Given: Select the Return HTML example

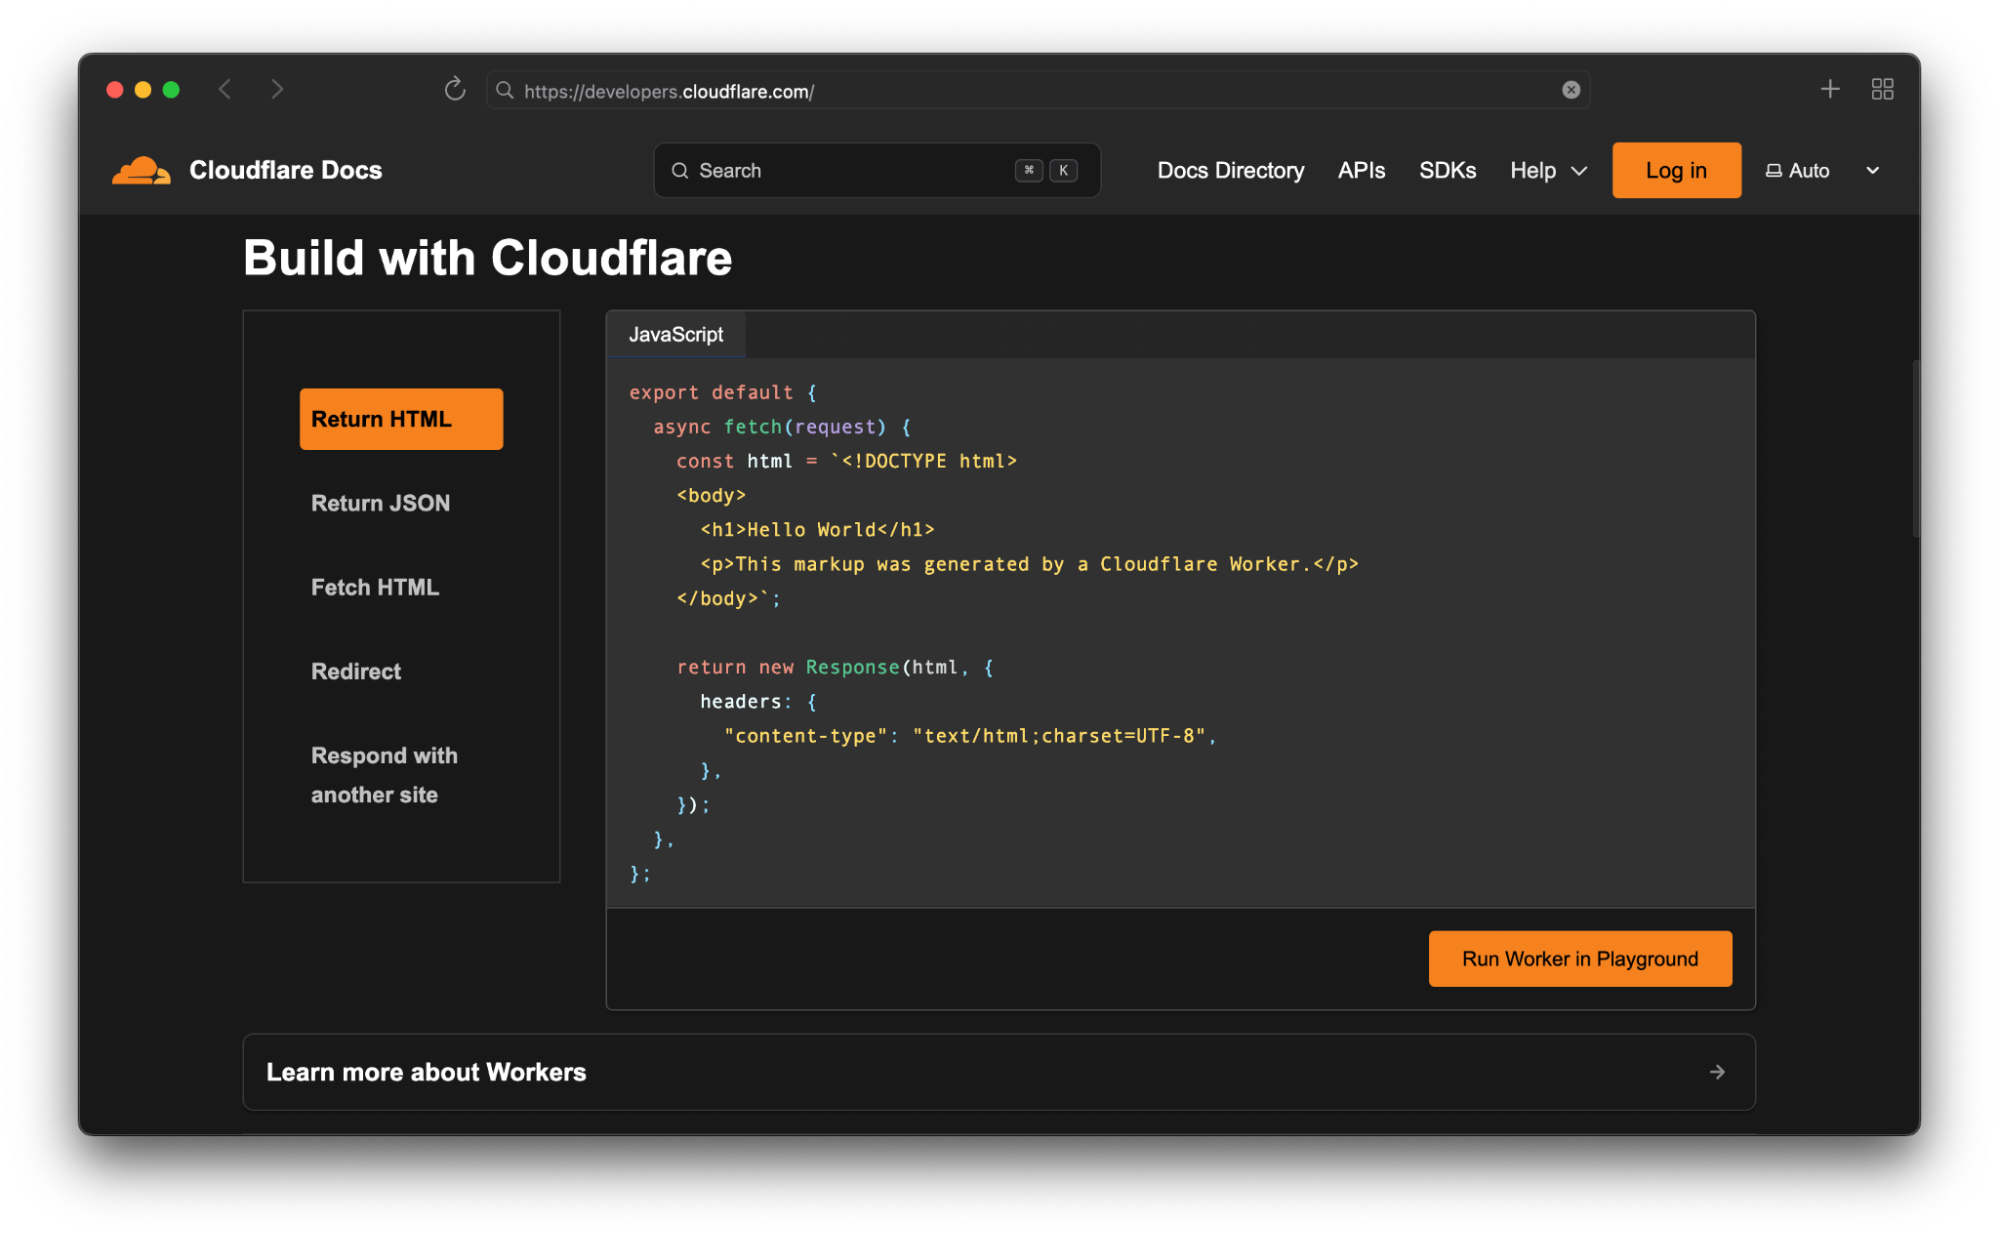Looking at the screenshot, I should (x=401, y=419).
